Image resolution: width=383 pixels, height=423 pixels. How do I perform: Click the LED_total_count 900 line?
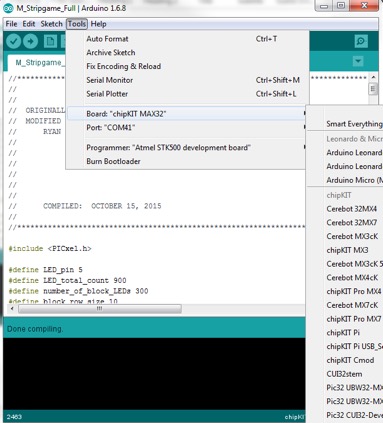click(67, 280)
